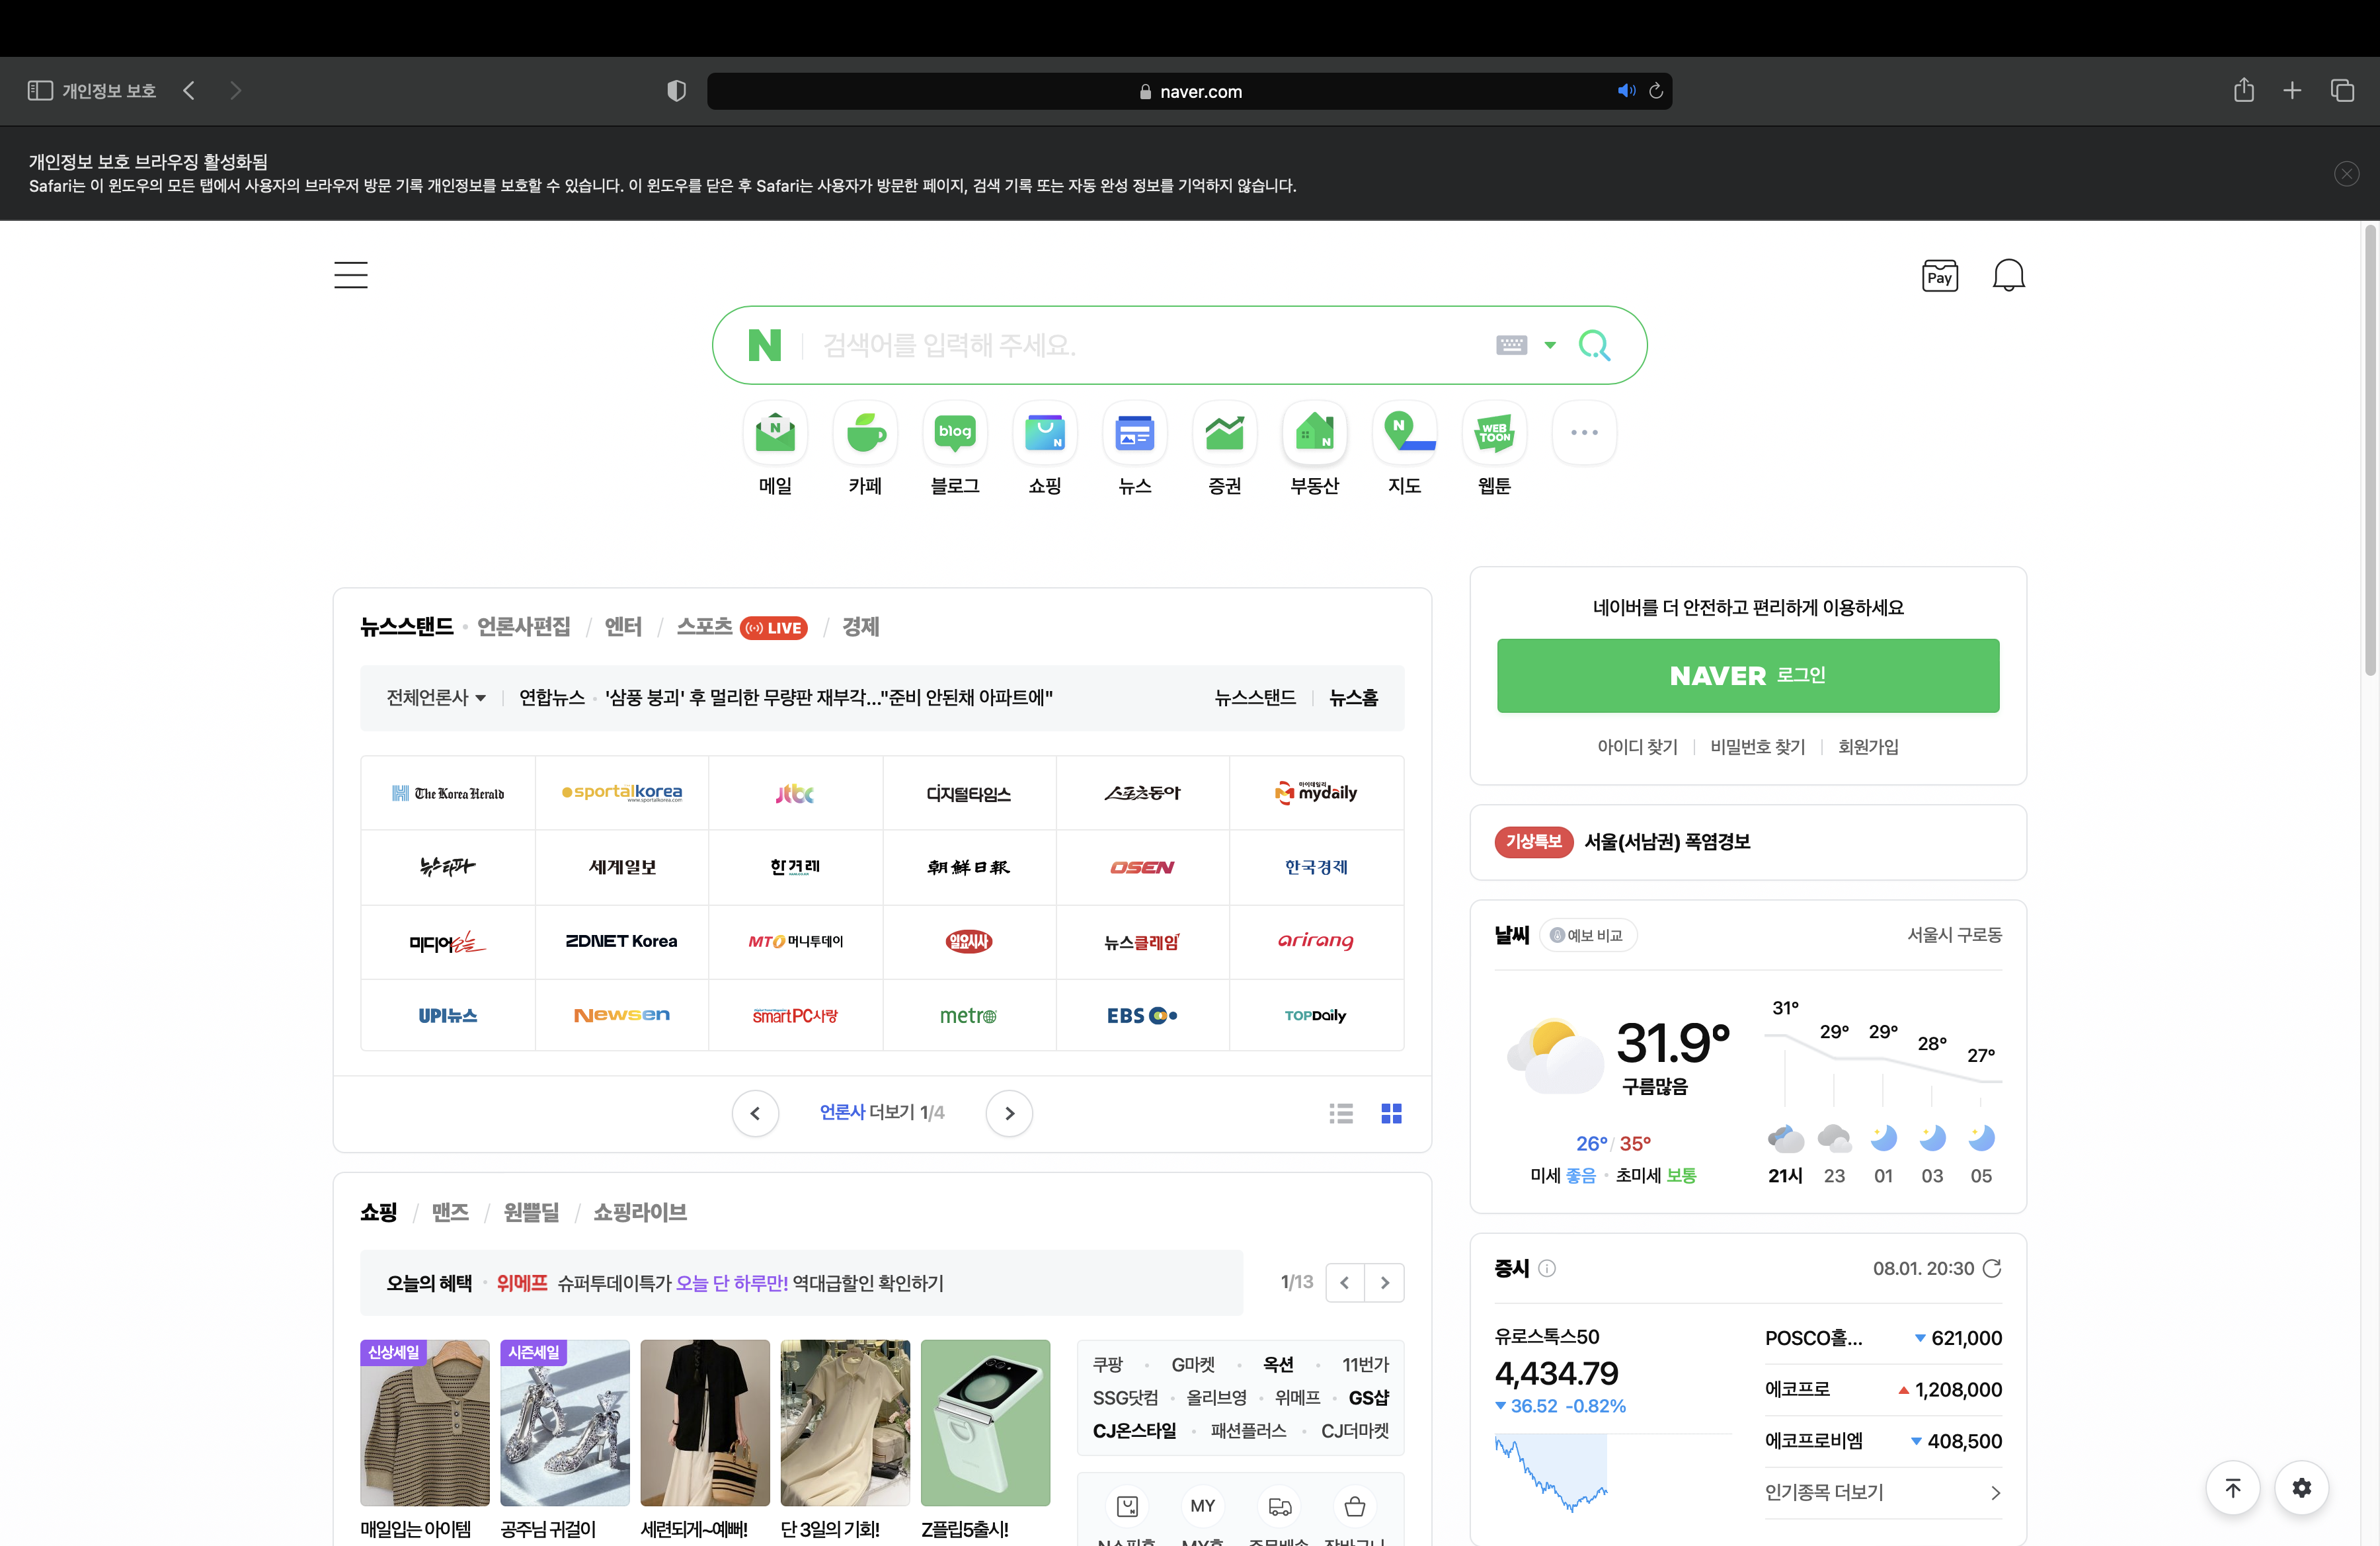The width and height of the screenshot is (2380, 1546).
Task: Show next shopping benefit banner
Action: pos(1384,1282)
